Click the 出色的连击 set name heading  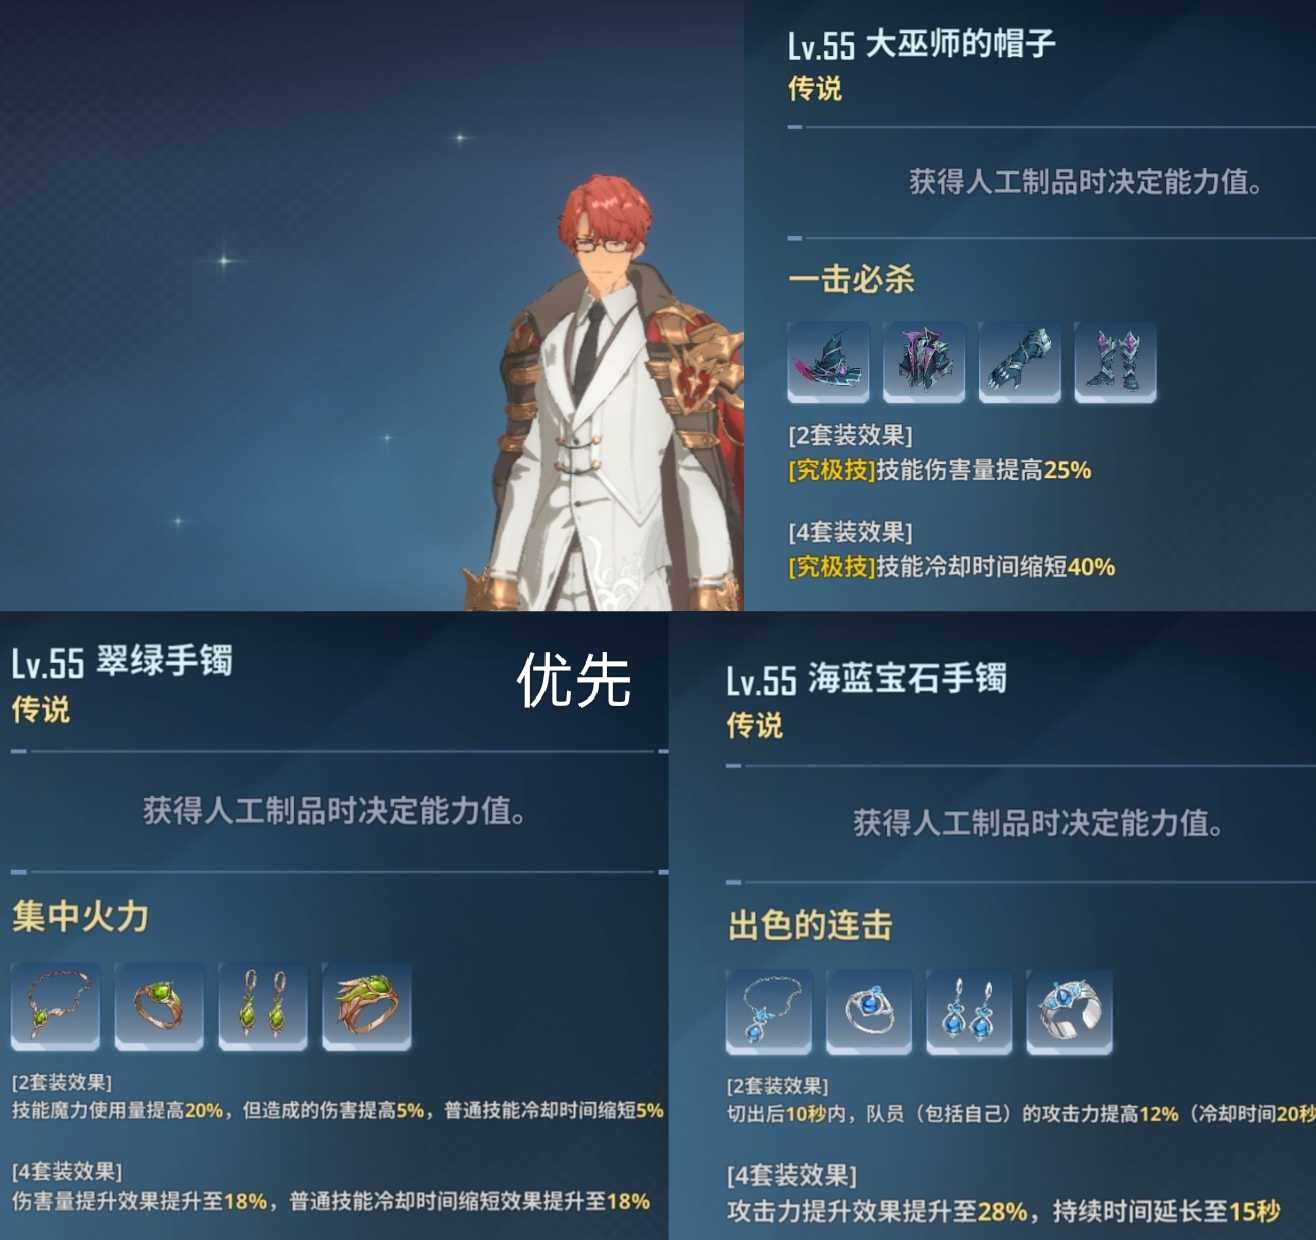click(x=809, y=925)
